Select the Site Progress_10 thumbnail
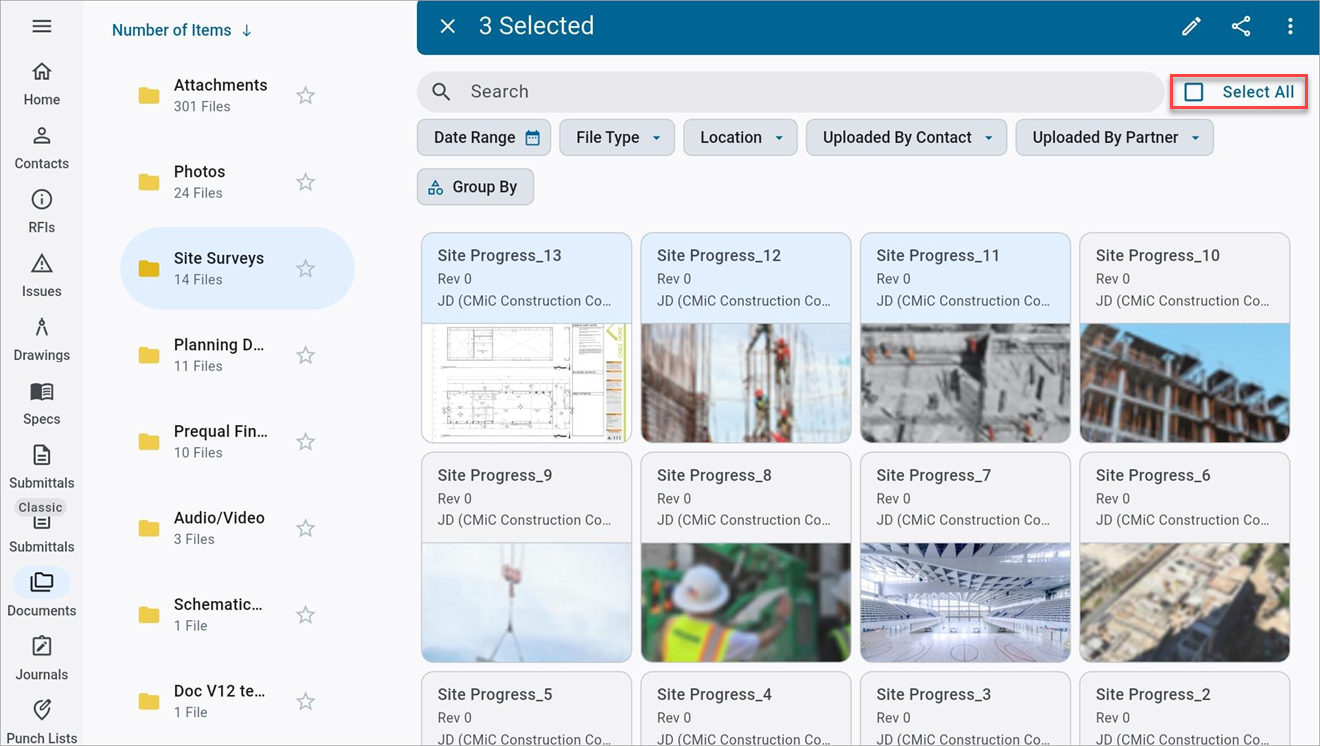The height and width of the screenshot is (746, 1320). (x=1185, y=383)
